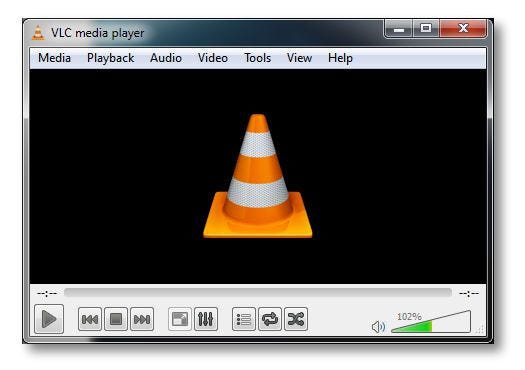The image size is (525, 370).
Task: Open the playlist view icon
Action: point(244,319)
